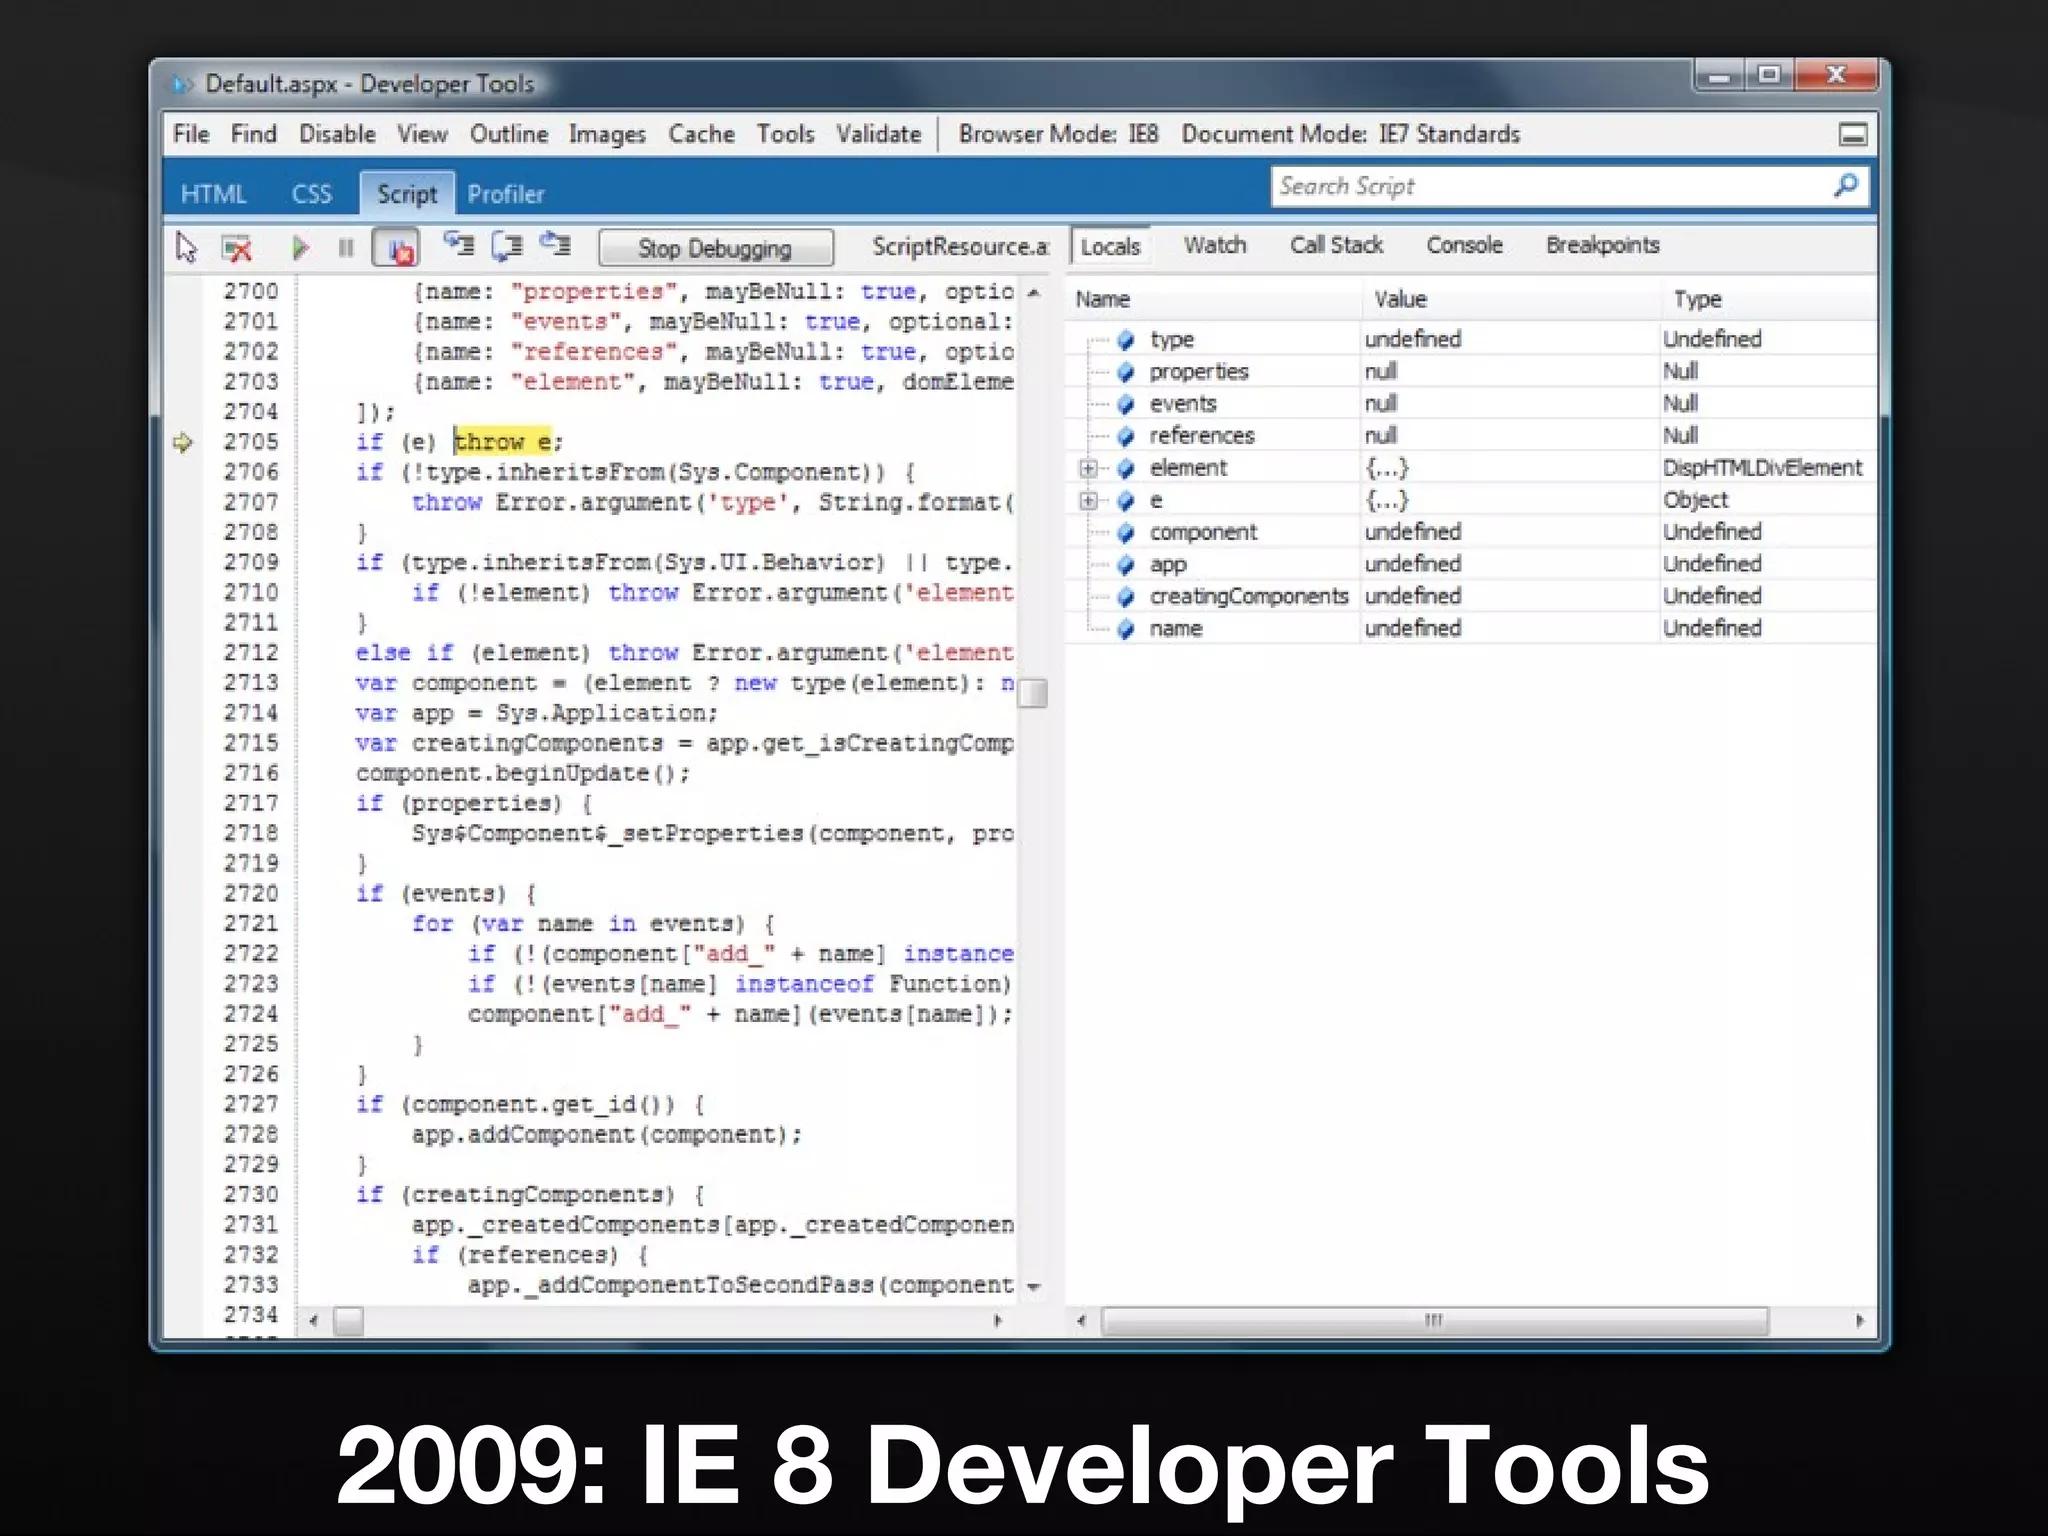Click code pane scroll up arrow
The height and width of the screenshot is (1536, 2048).
coord(1034,293)
